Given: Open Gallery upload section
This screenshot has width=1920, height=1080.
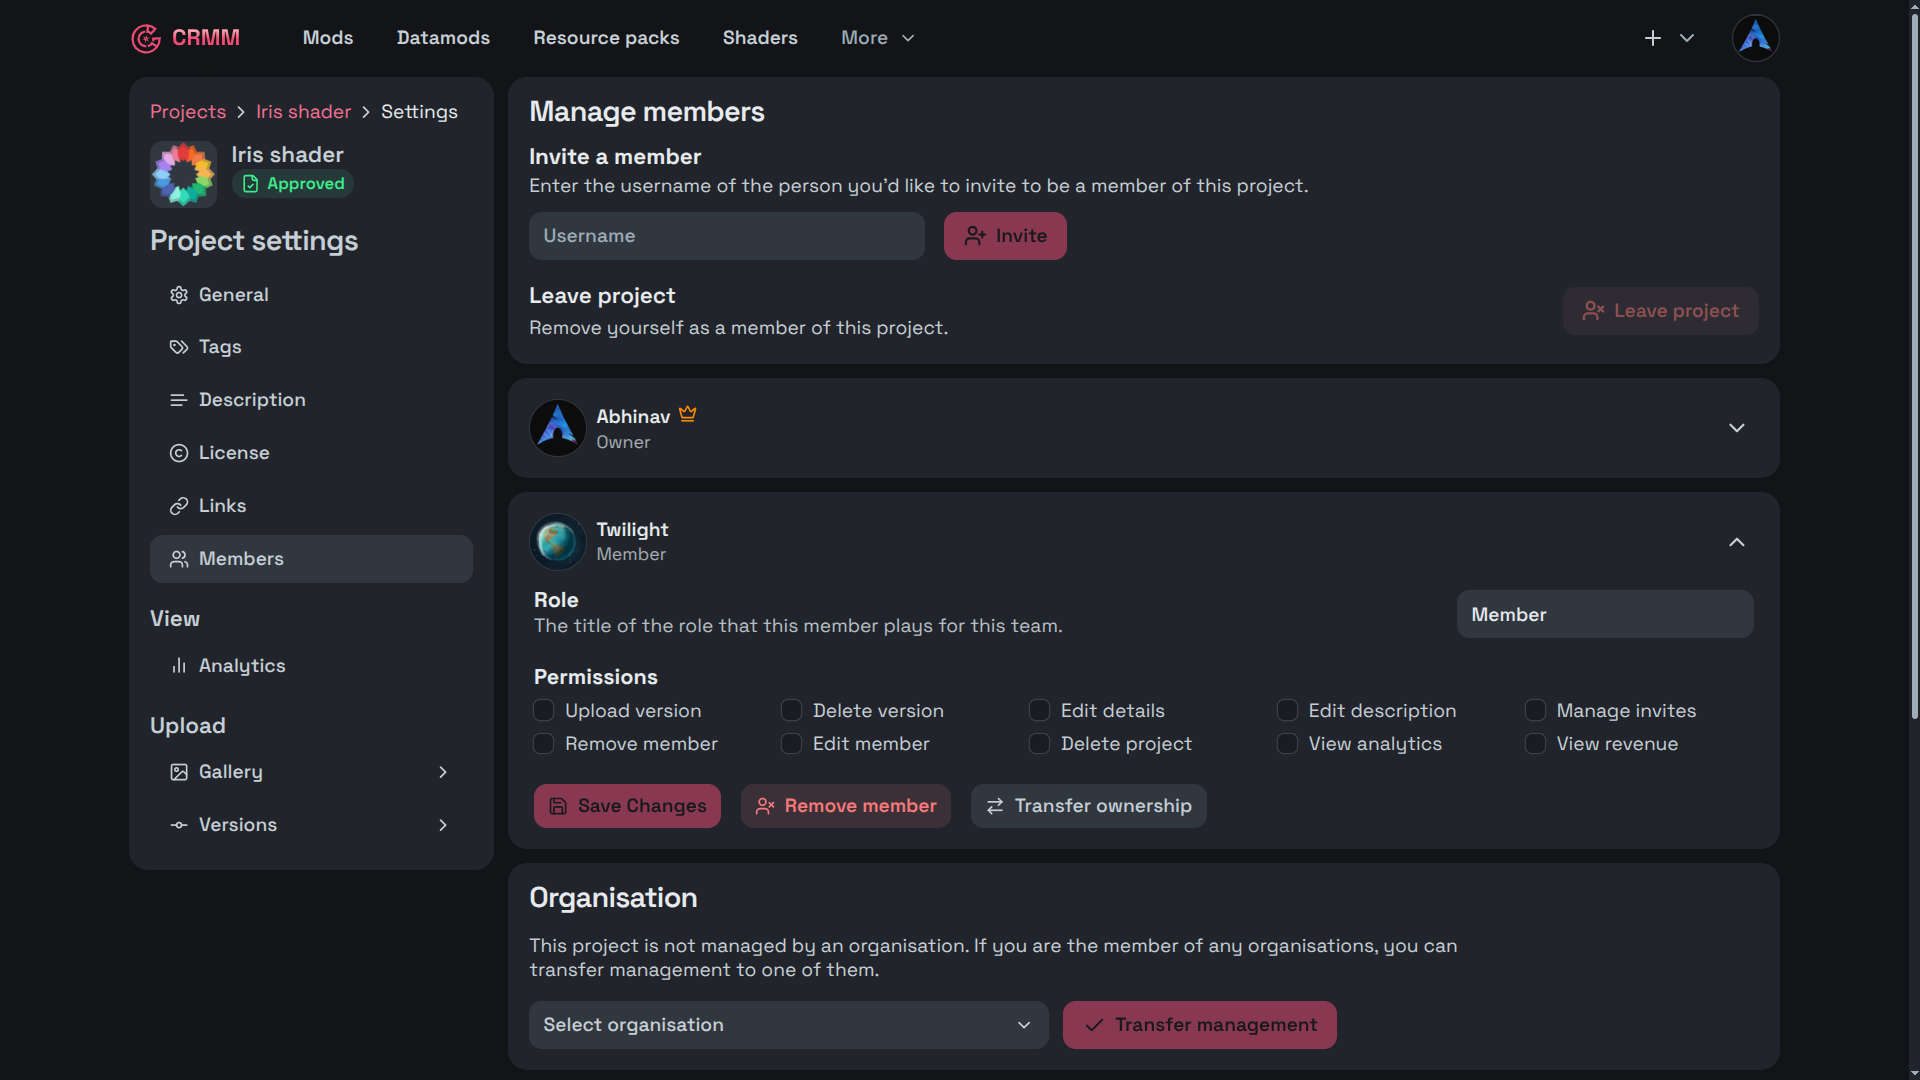Looking at the screenshot, I should (x=311, y=772).
